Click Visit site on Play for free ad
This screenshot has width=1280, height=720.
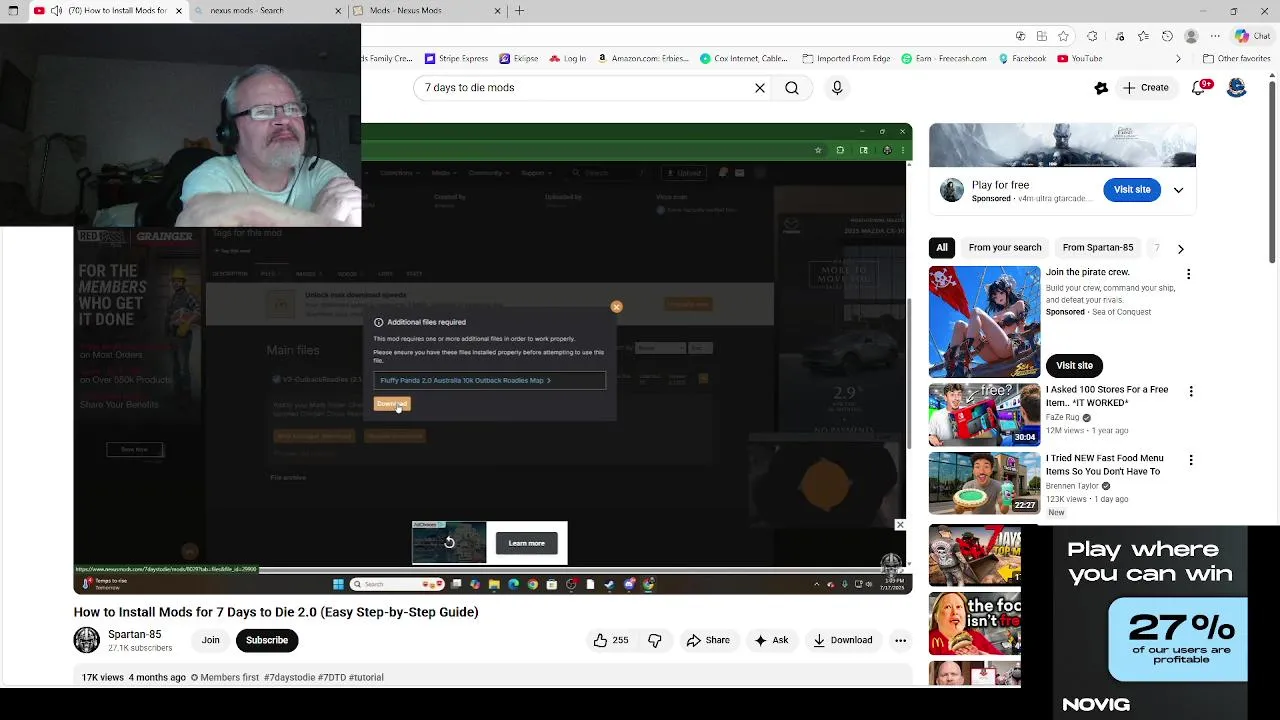point(1132,190)
